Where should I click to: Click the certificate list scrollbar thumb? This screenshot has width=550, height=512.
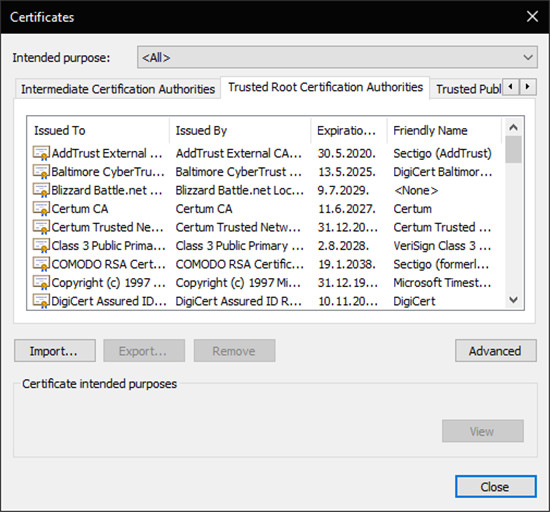click(x=513, y=150)
